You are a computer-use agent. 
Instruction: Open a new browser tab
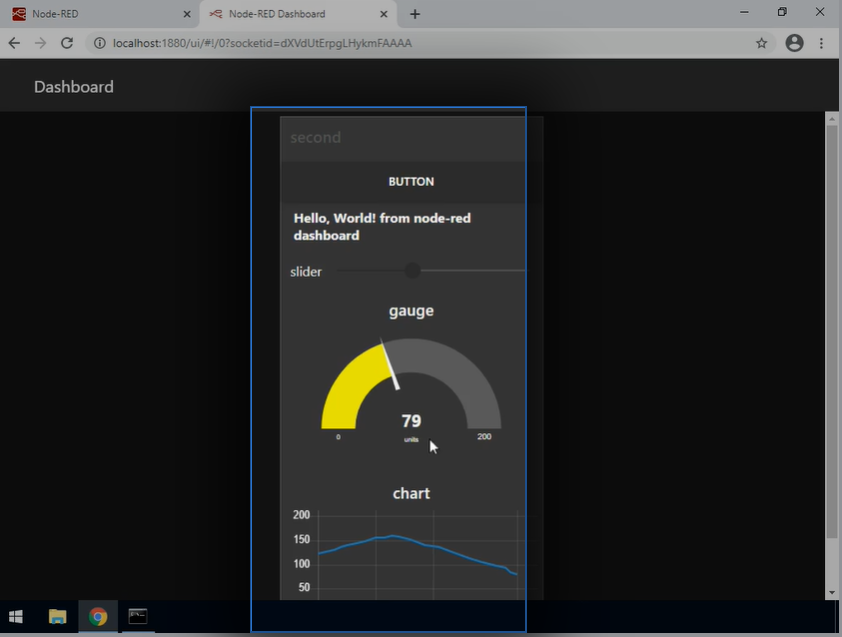tap(415, 14)
